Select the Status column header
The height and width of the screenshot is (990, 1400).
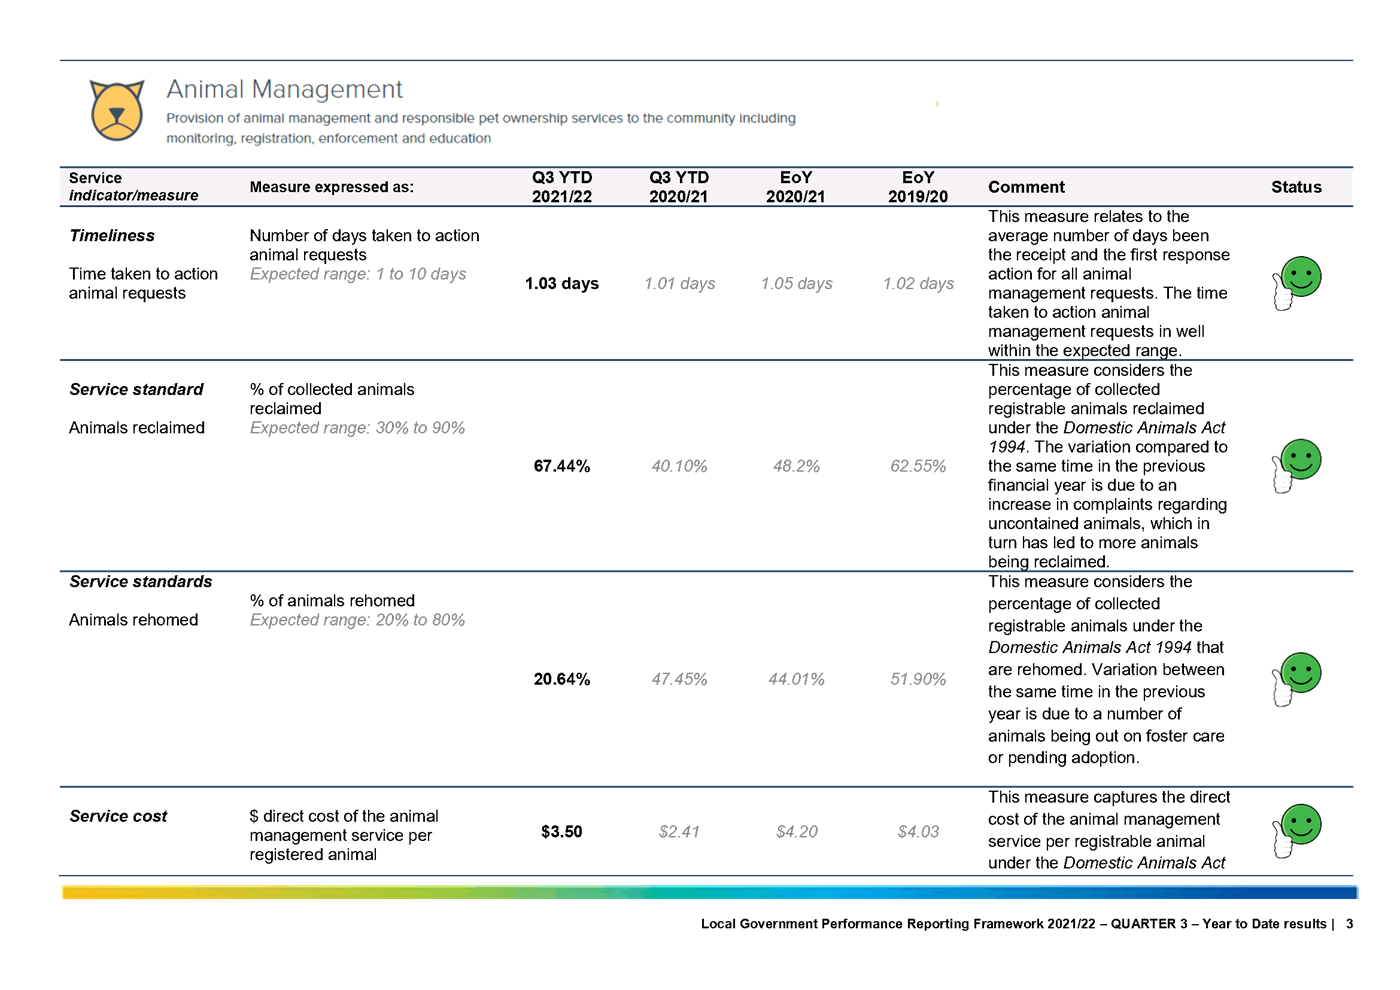[1296, 187]
